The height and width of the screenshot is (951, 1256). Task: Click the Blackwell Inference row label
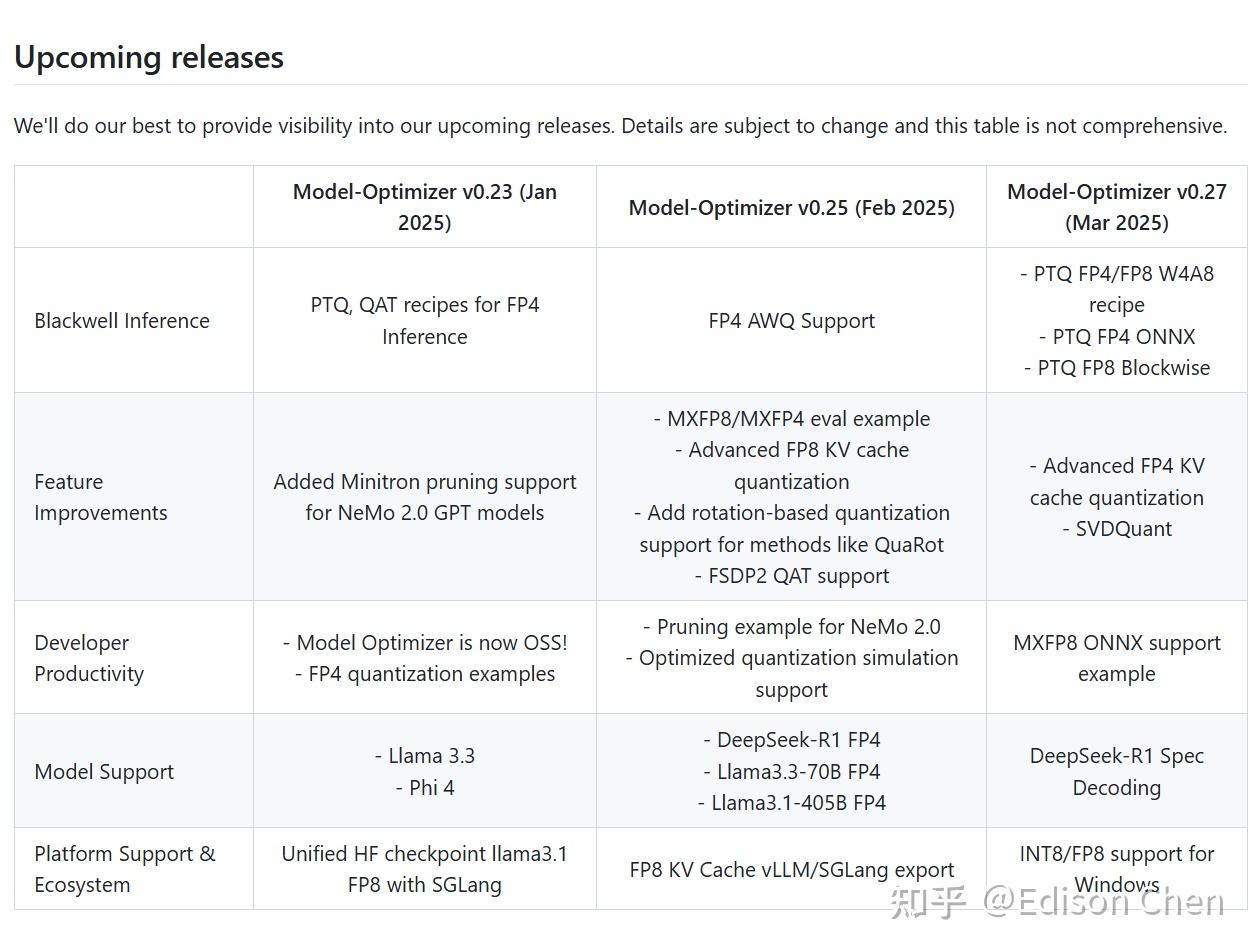click(x=122, y=321)
